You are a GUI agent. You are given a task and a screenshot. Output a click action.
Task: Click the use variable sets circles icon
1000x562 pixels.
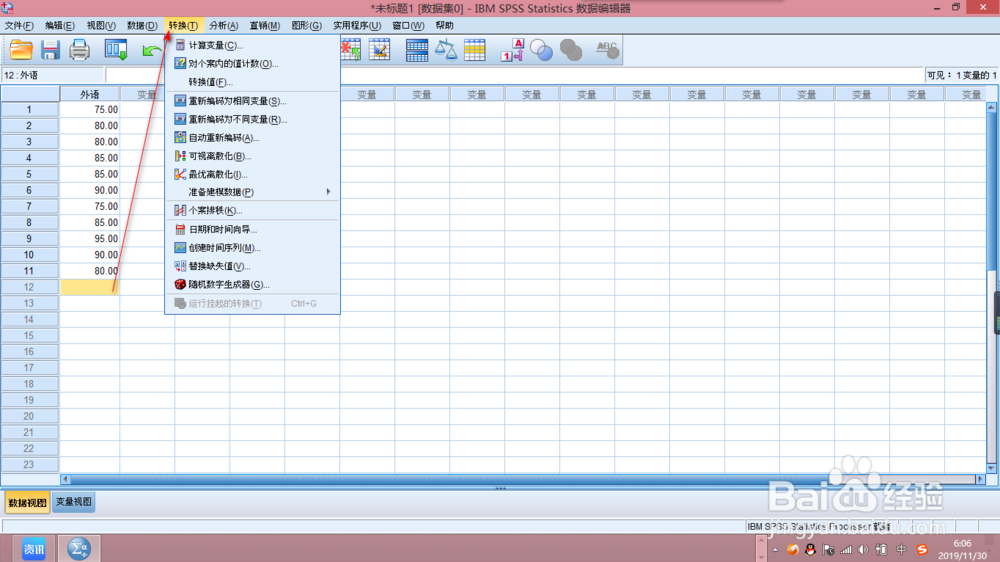(541, 50)
